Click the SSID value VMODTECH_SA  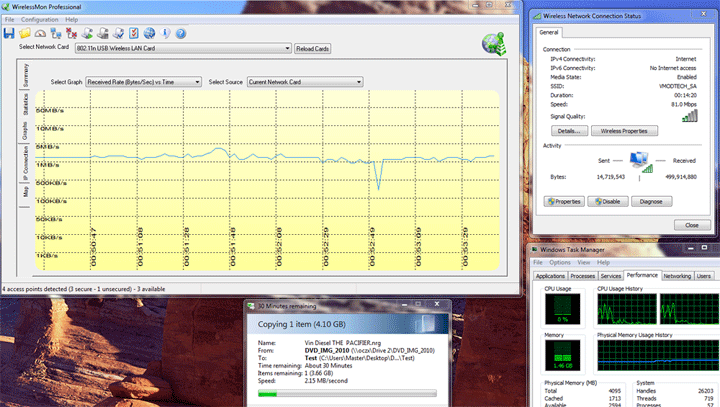pos(678,86)
